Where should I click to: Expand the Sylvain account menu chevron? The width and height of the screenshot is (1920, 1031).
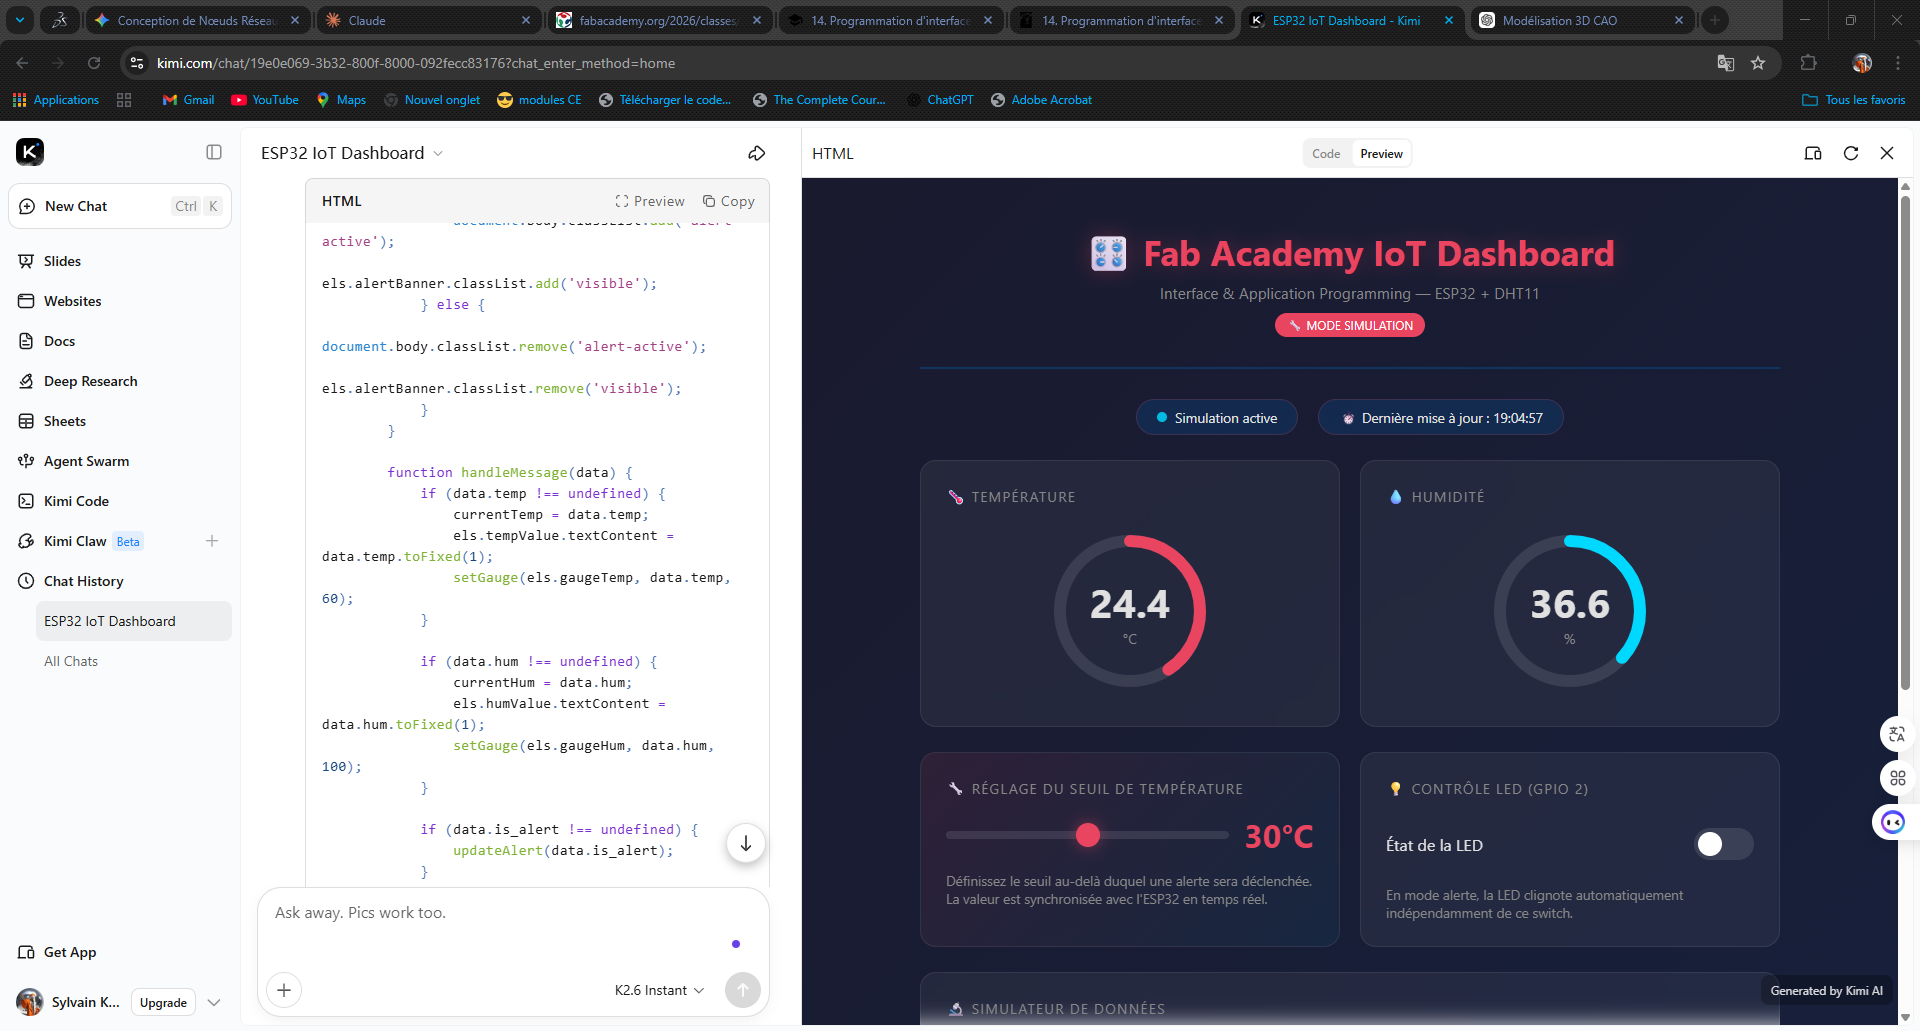click(214, 1002)
